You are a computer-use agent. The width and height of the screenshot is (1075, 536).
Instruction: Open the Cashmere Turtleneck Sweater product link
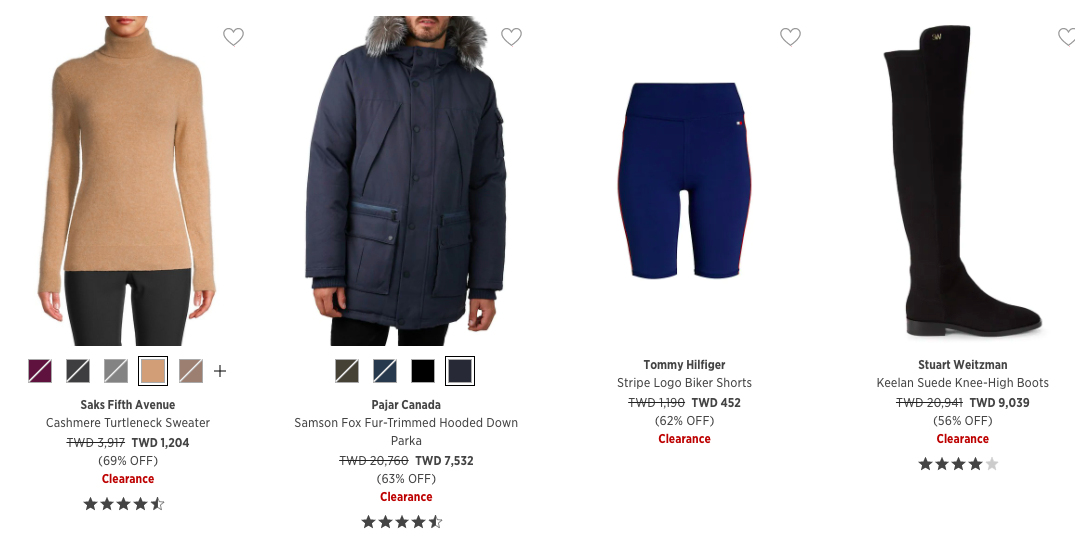click(x=128, y=423)
